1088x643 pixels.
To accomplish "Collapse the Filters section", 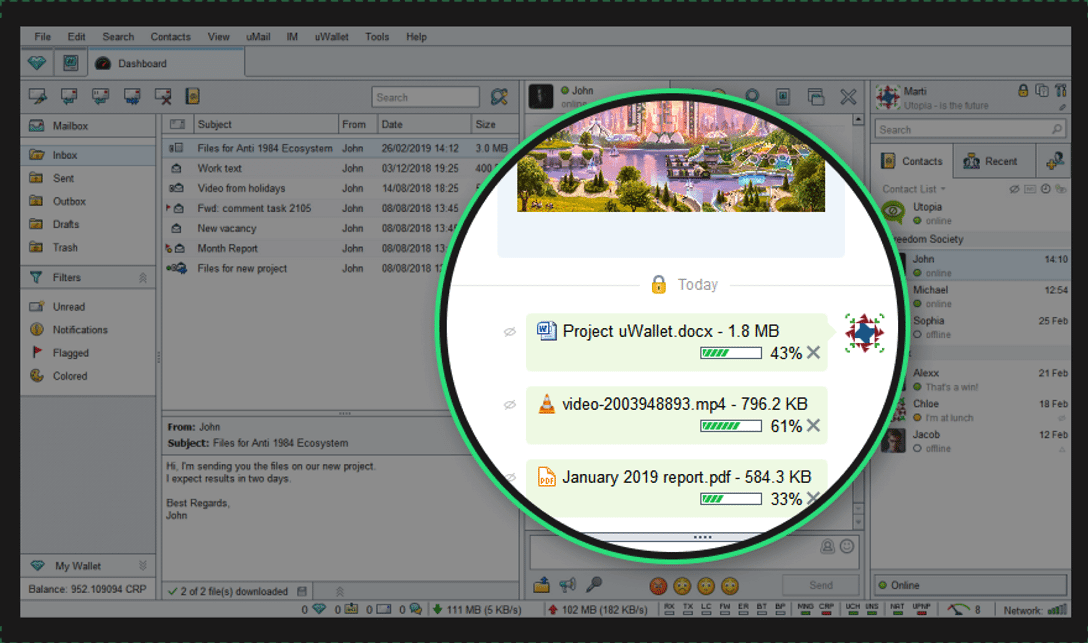I will [x=143, y=277].
